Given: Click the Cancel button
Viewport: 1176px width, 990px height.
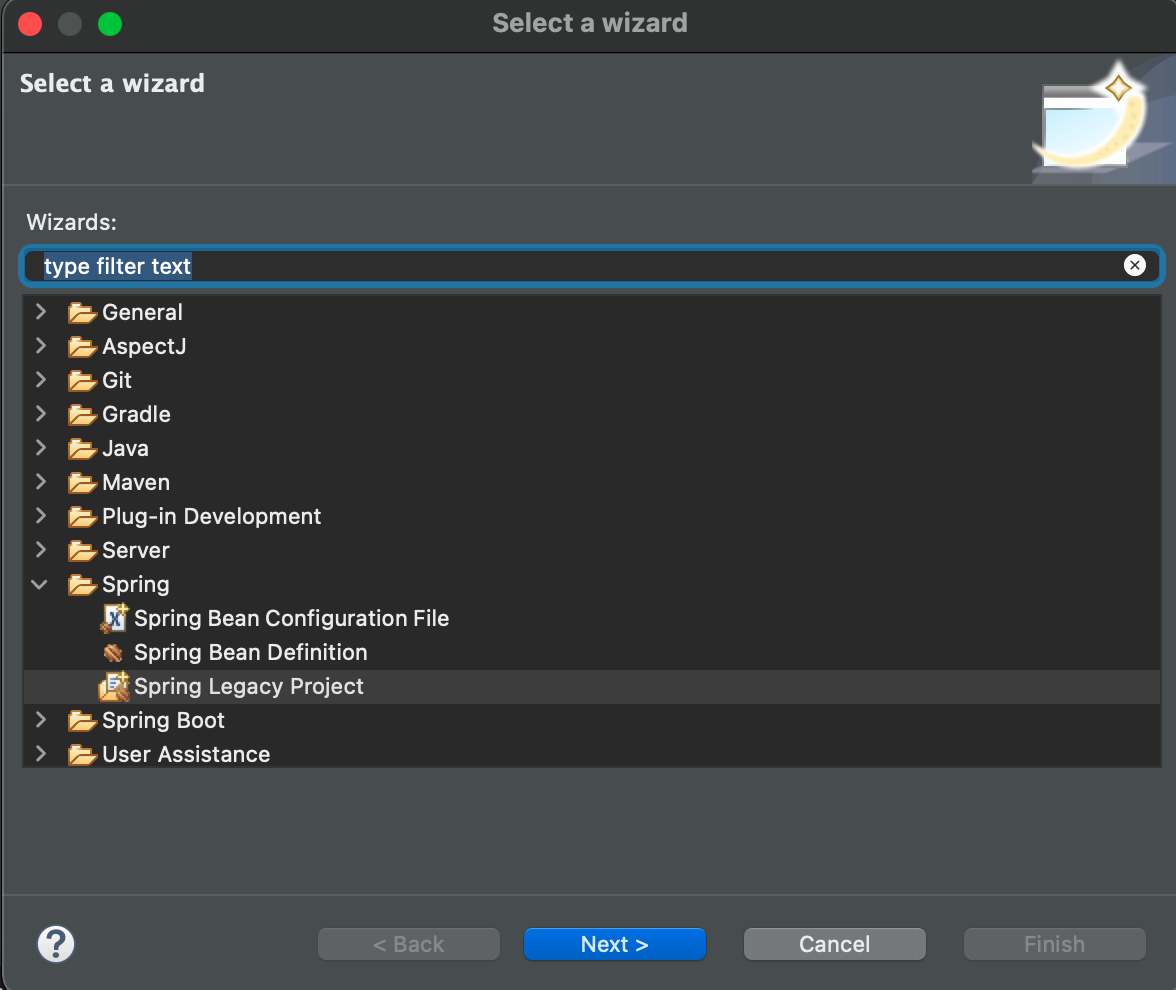Looking at the screenshot, I should [835, 944].
